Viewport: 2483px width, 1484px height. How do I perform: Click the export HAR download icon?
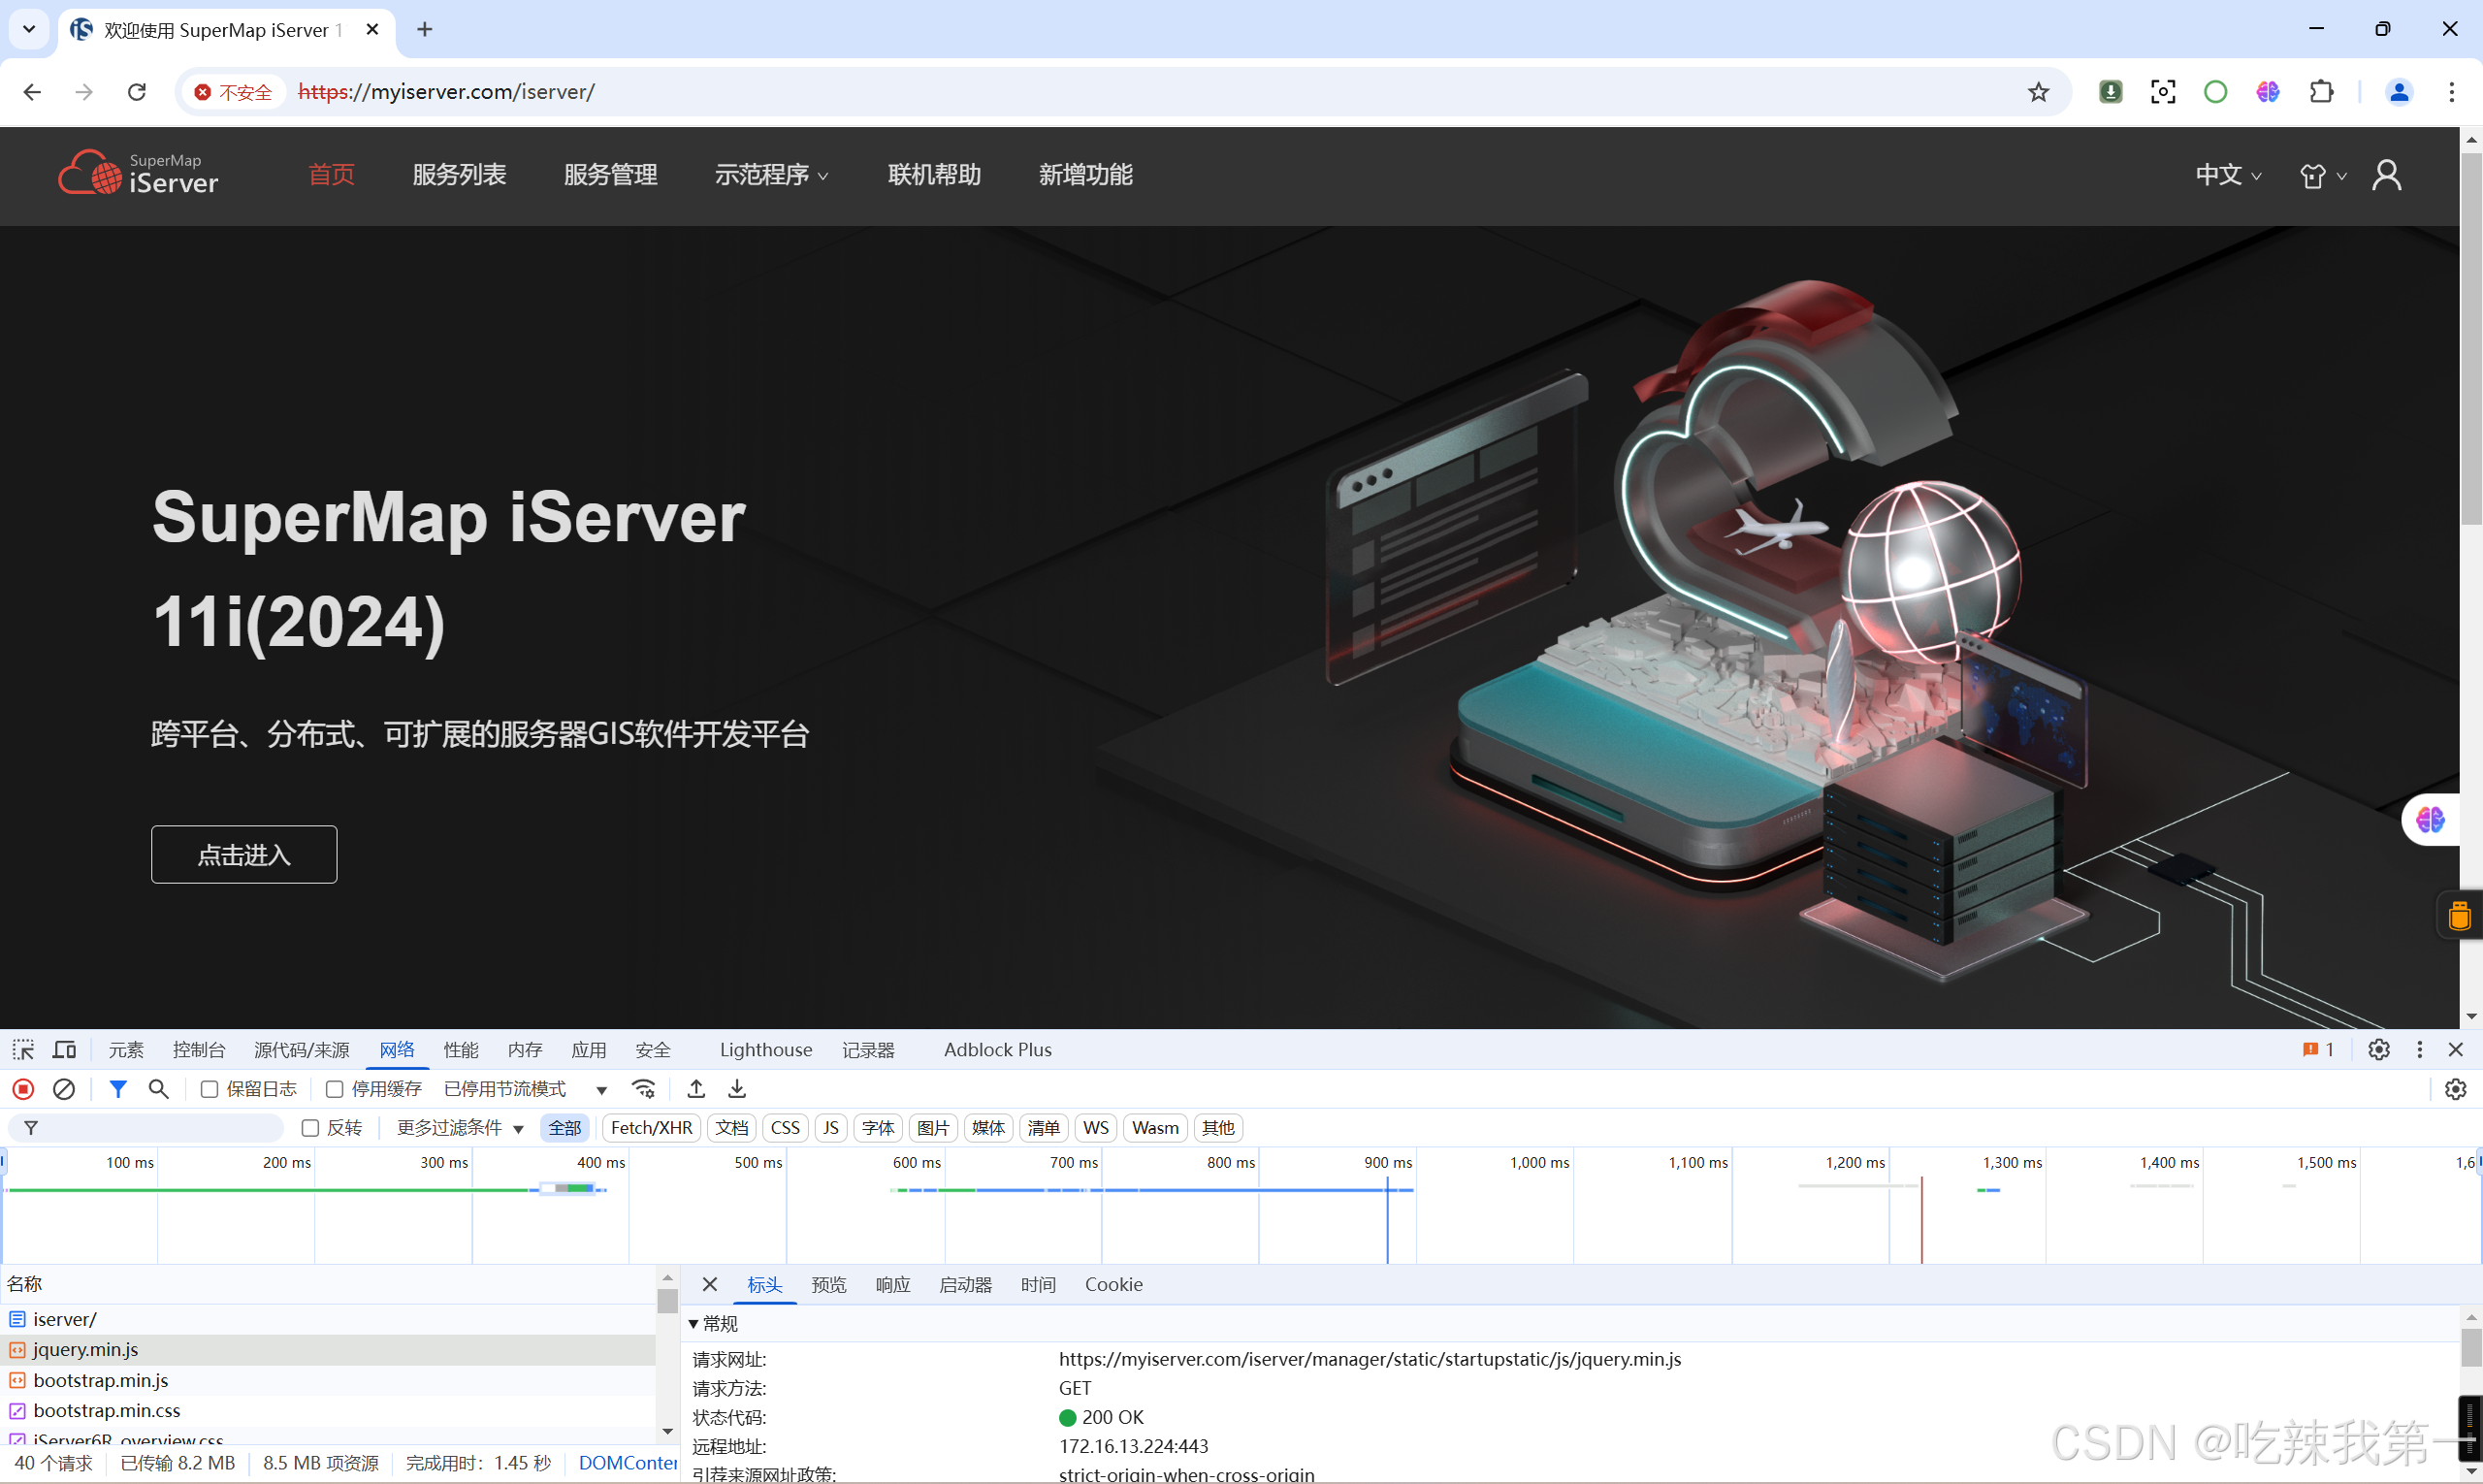click(x=737, y=1089)
